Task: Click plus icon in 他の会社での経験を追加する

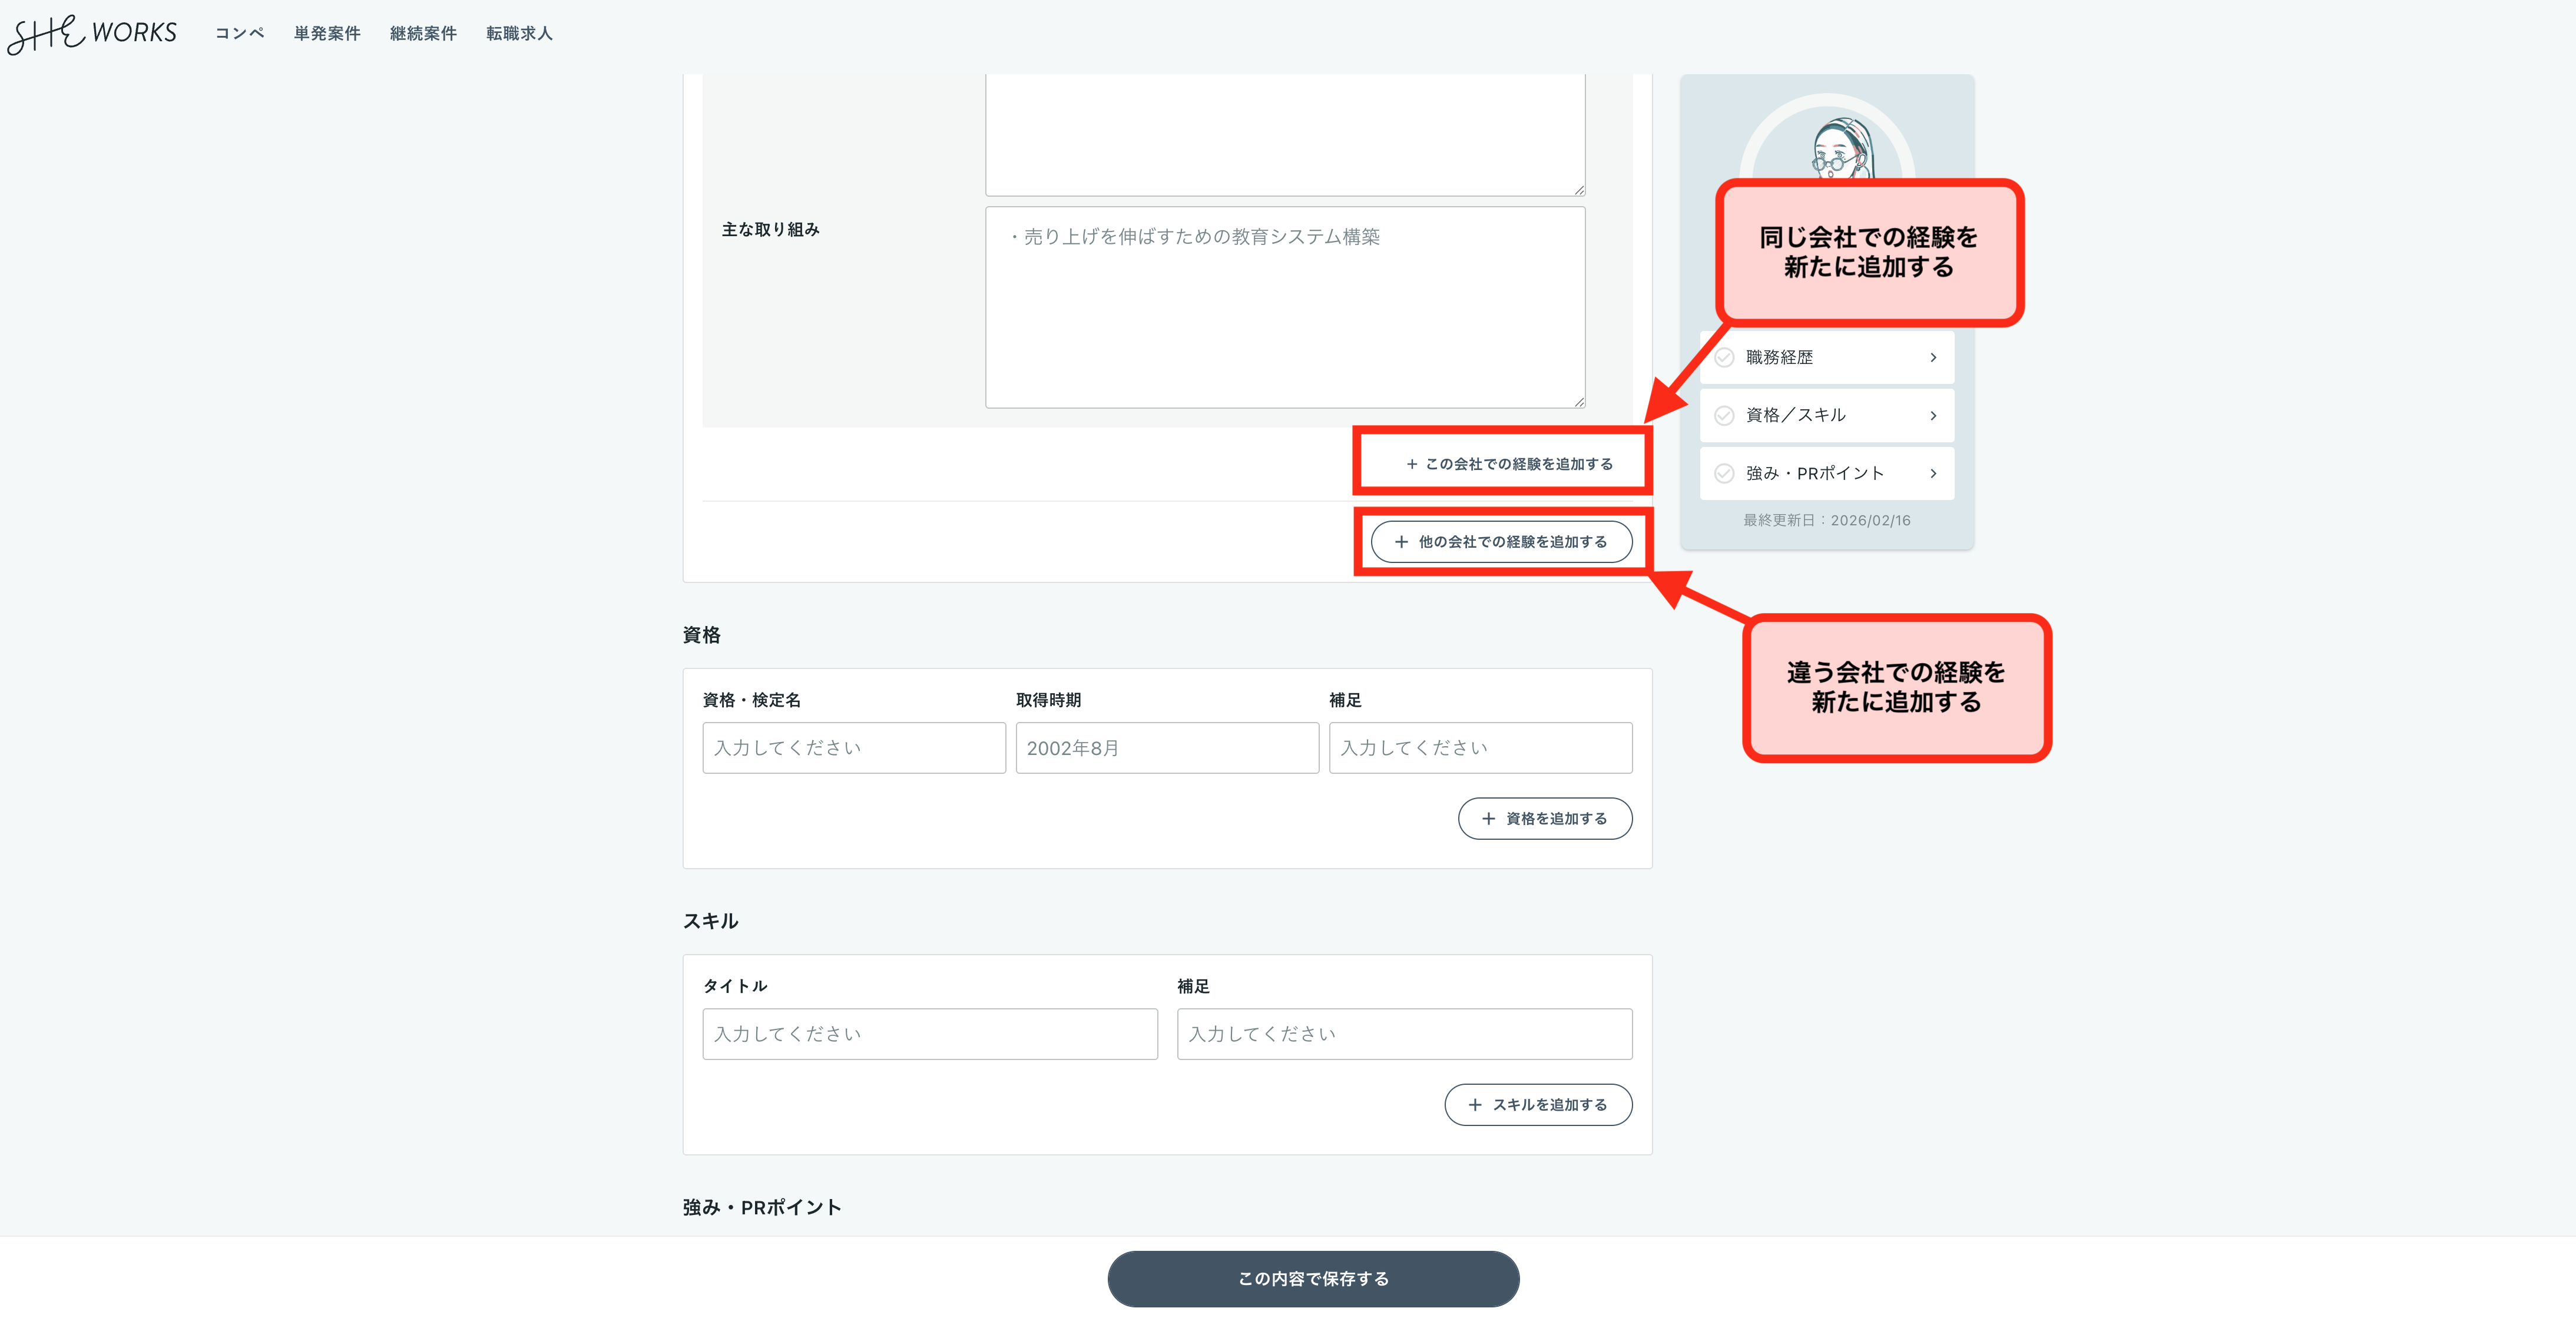Action: 1401,542
